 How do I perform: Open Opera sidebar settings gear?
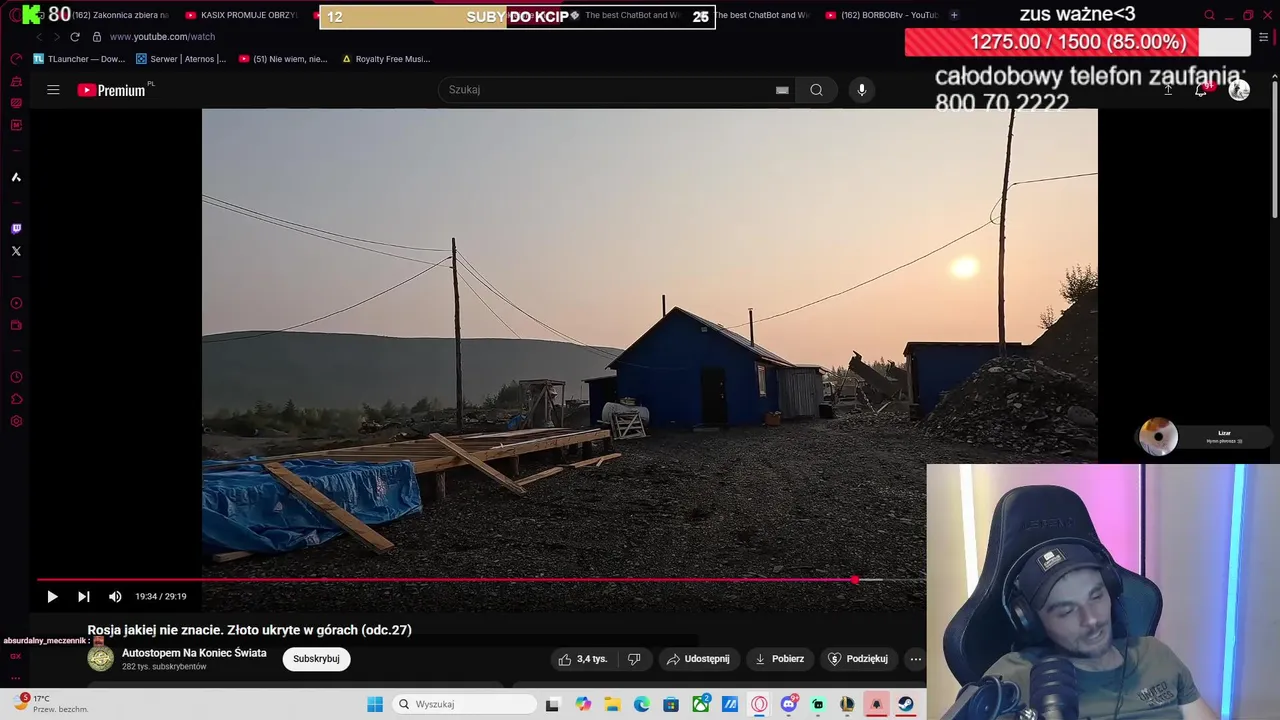coord(16,421)
